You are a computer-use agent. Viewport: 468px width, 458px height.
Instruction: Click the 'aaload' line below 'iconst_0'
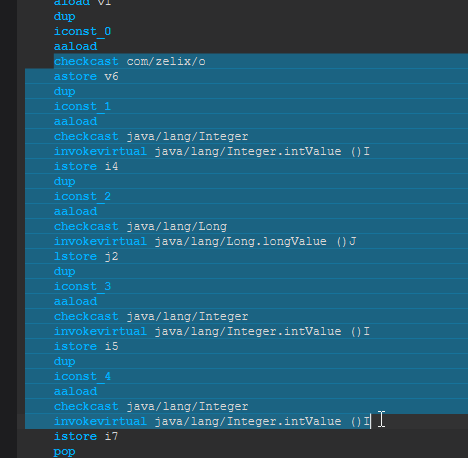(75, 46)
